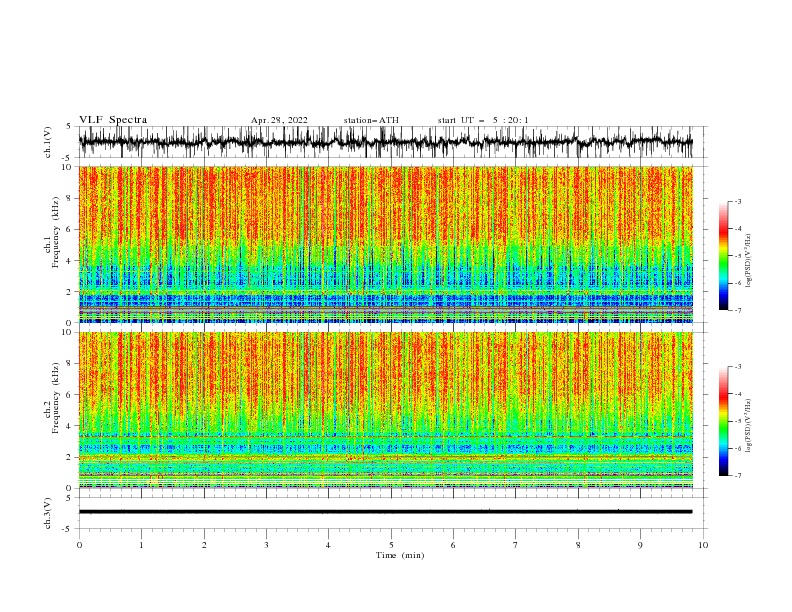Click the "-5" tick on ch.1(V) axis
This screenshot has height=612, width=792.
(x=67, y=158)
